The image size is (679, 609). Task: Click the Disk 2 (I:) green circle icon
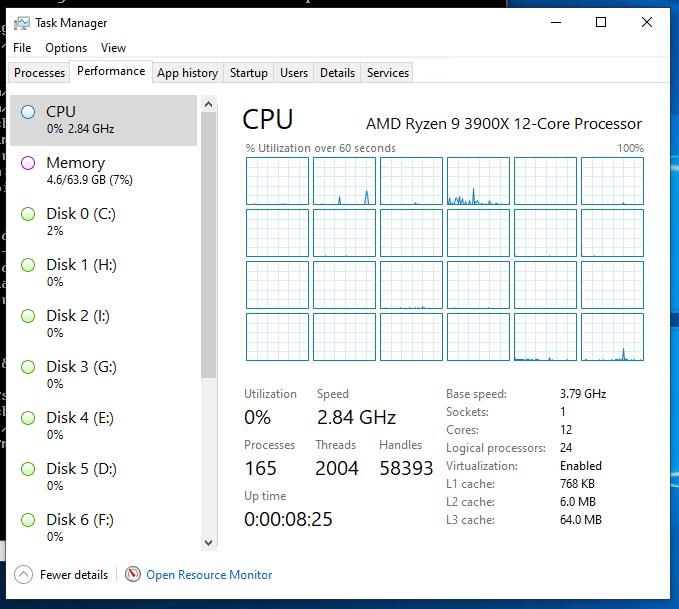[28, 316]
